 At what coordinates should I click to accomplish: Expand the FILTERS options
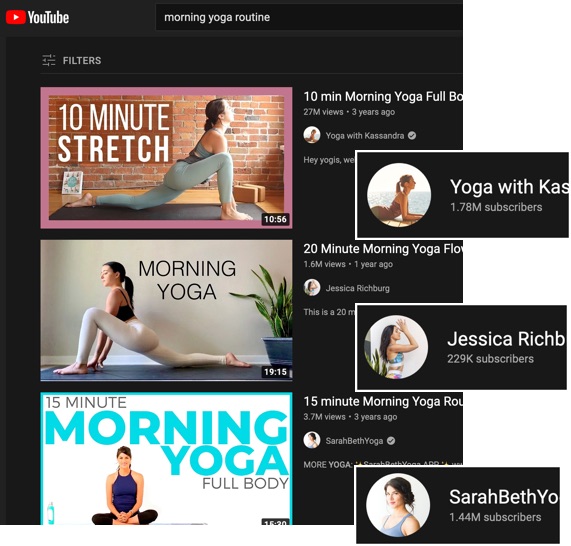click(71, 60)
